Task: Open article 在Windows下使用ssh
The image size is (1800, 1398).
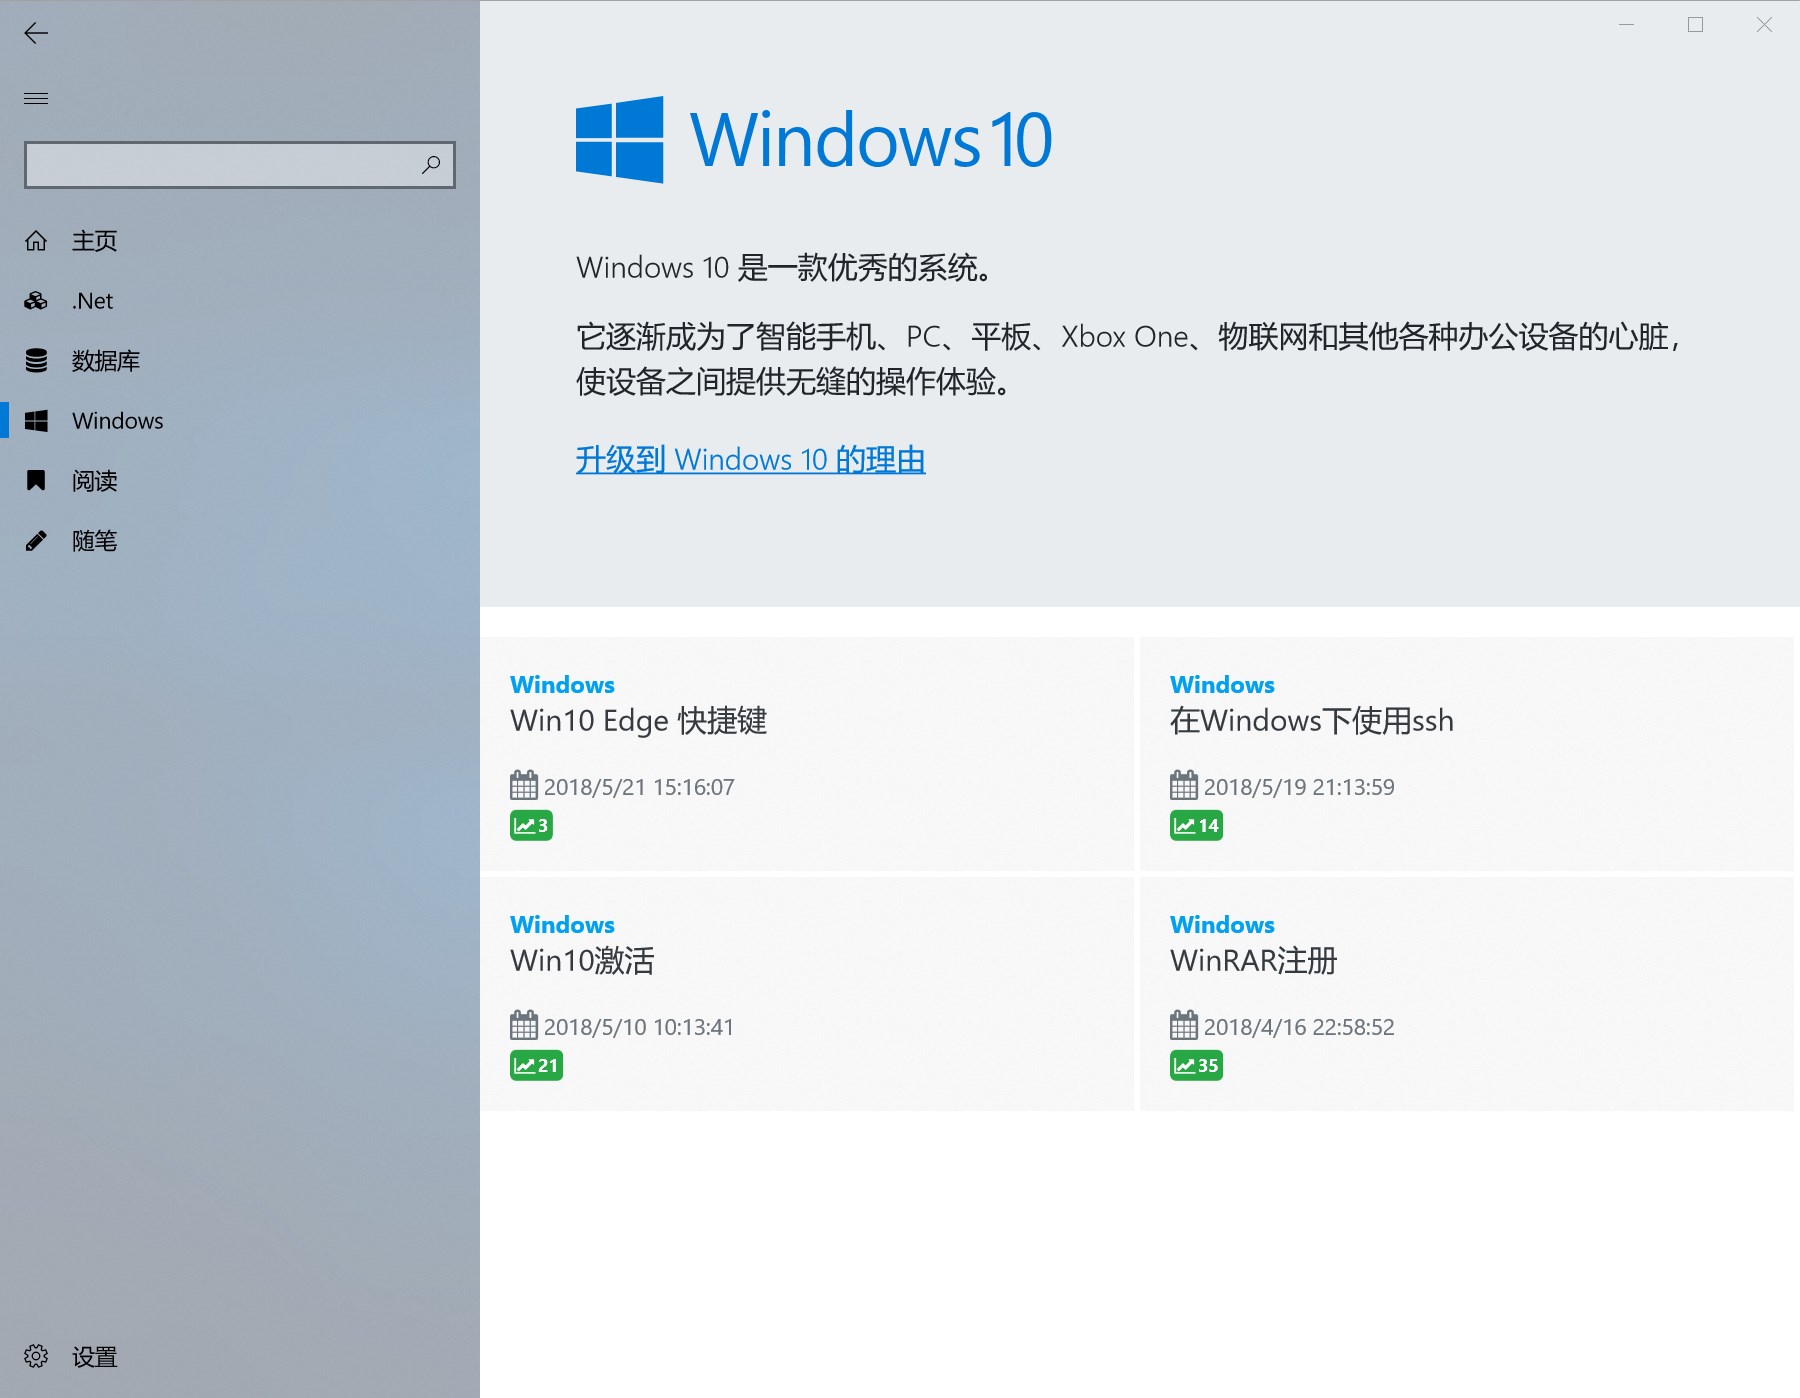Action: pyautogui.click(x=1311, y=721)
